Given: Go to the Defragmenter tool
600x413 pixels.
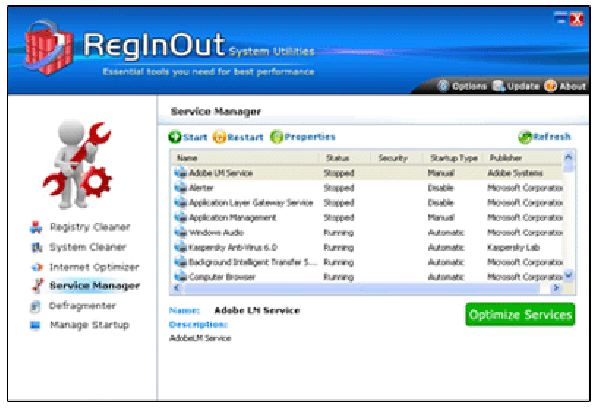Looking at the screenshot, I should [82, 306].
